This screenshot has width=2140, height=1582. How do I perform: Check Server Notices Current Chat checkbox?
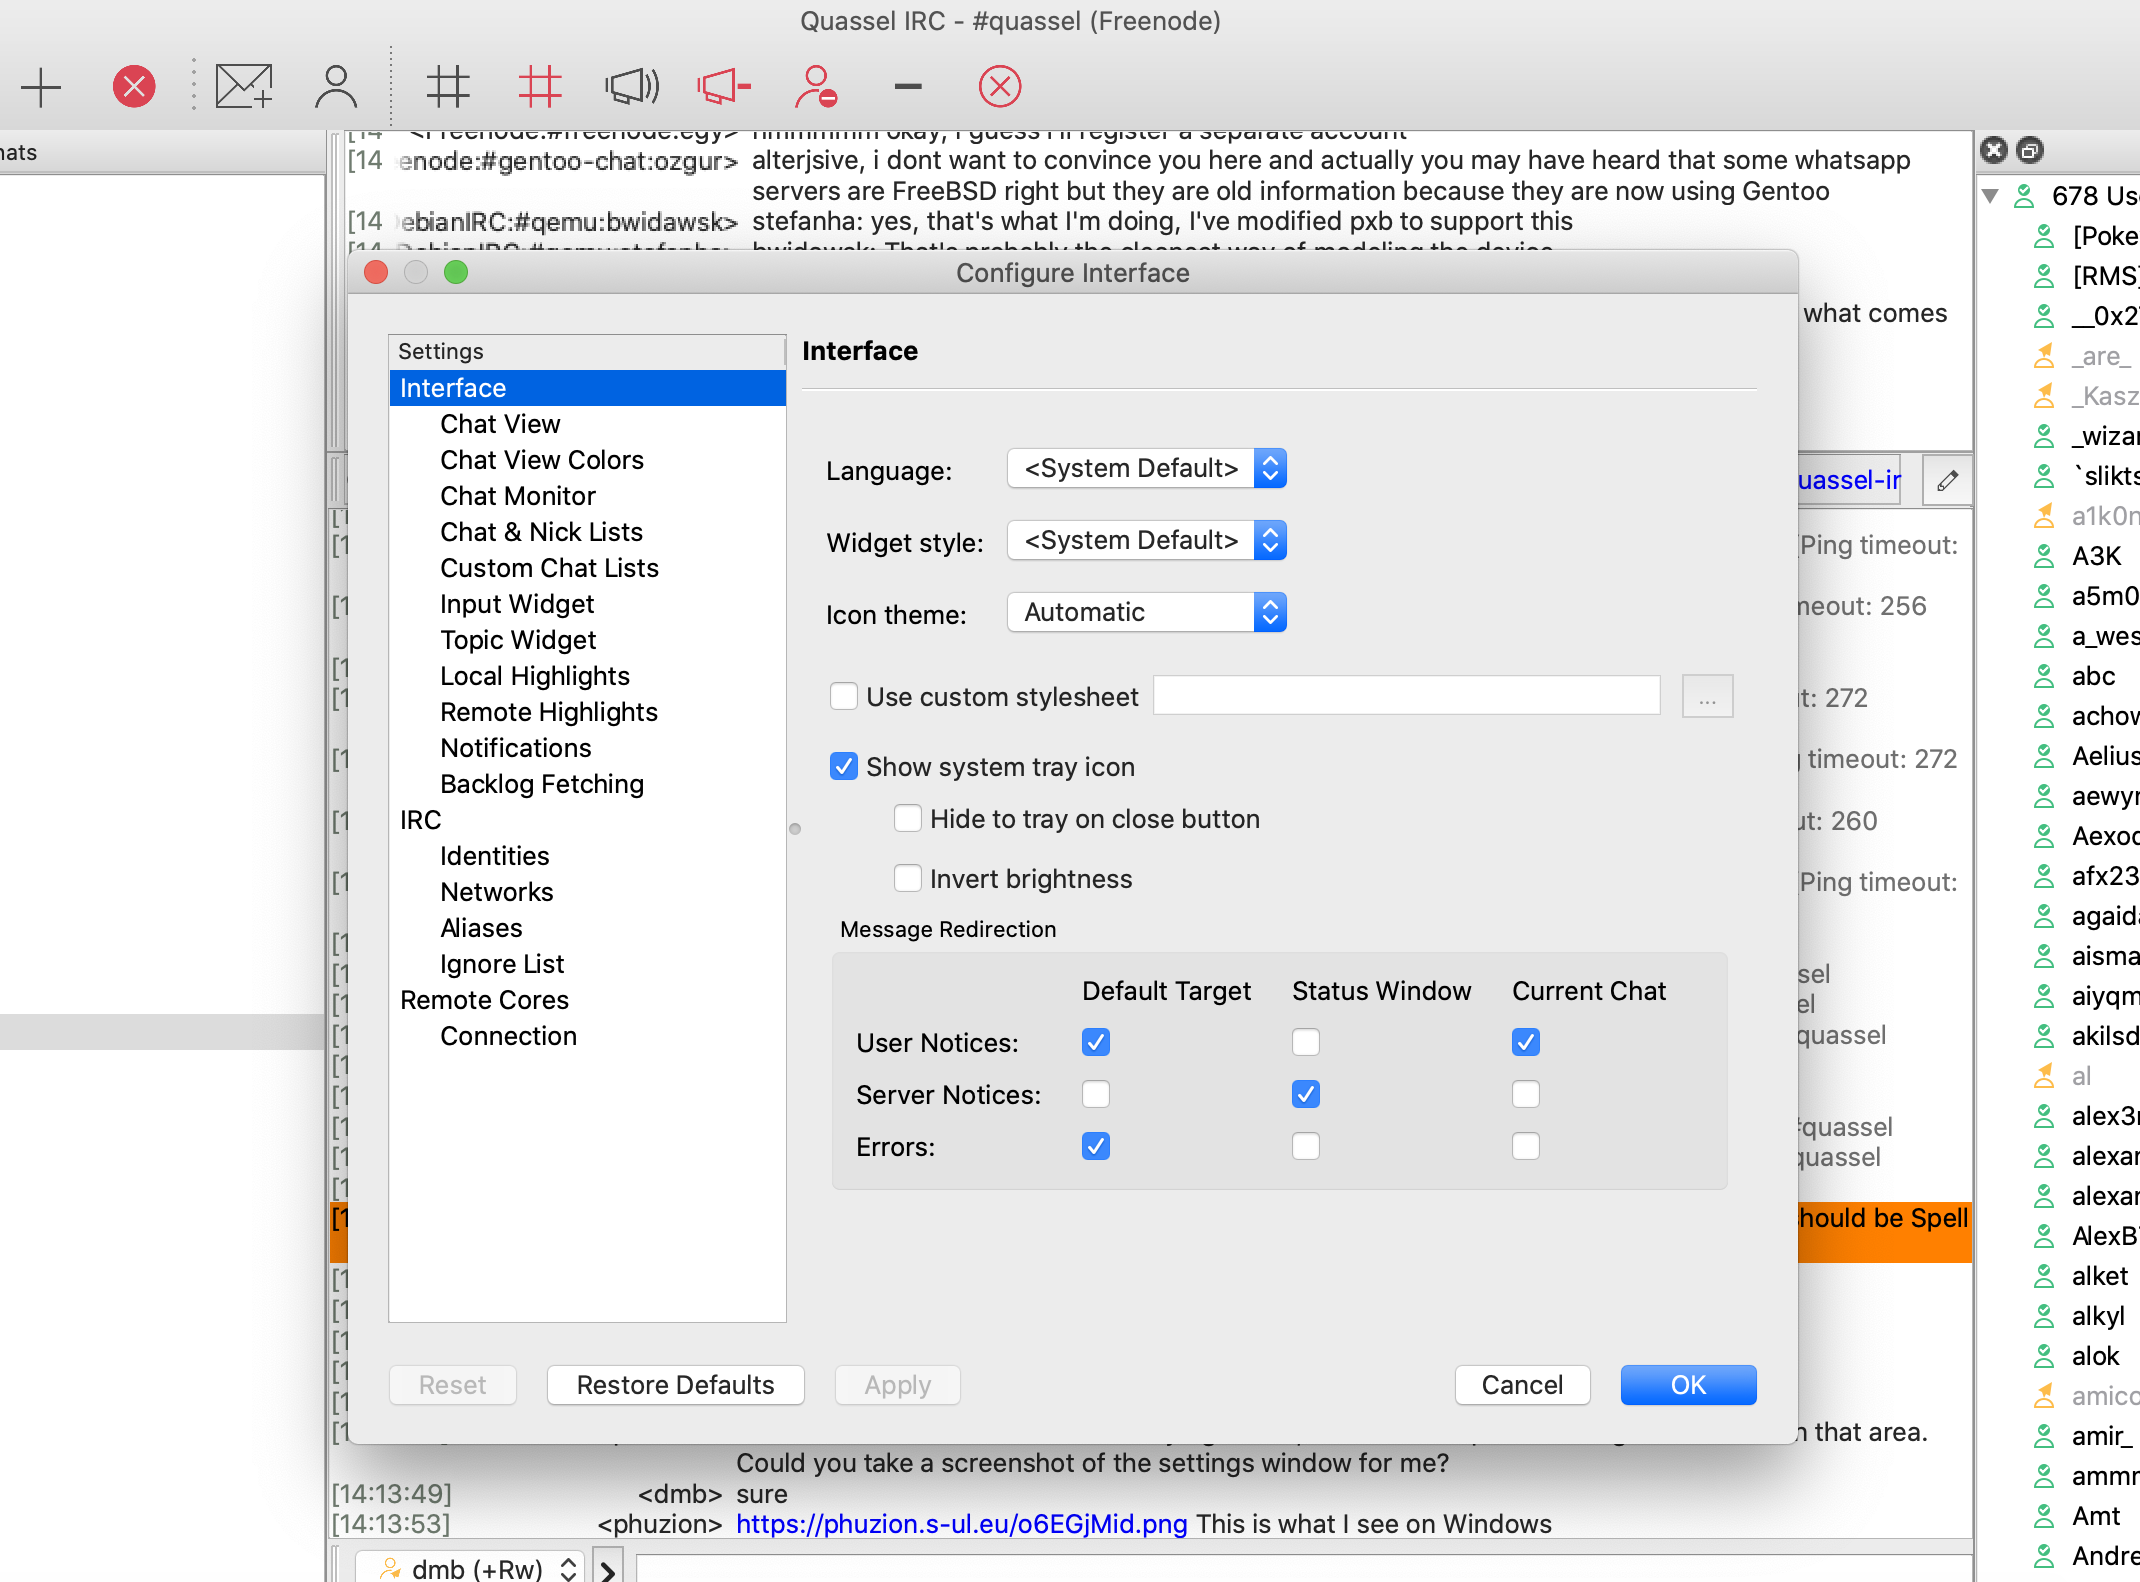(x=1526, y=1094)
